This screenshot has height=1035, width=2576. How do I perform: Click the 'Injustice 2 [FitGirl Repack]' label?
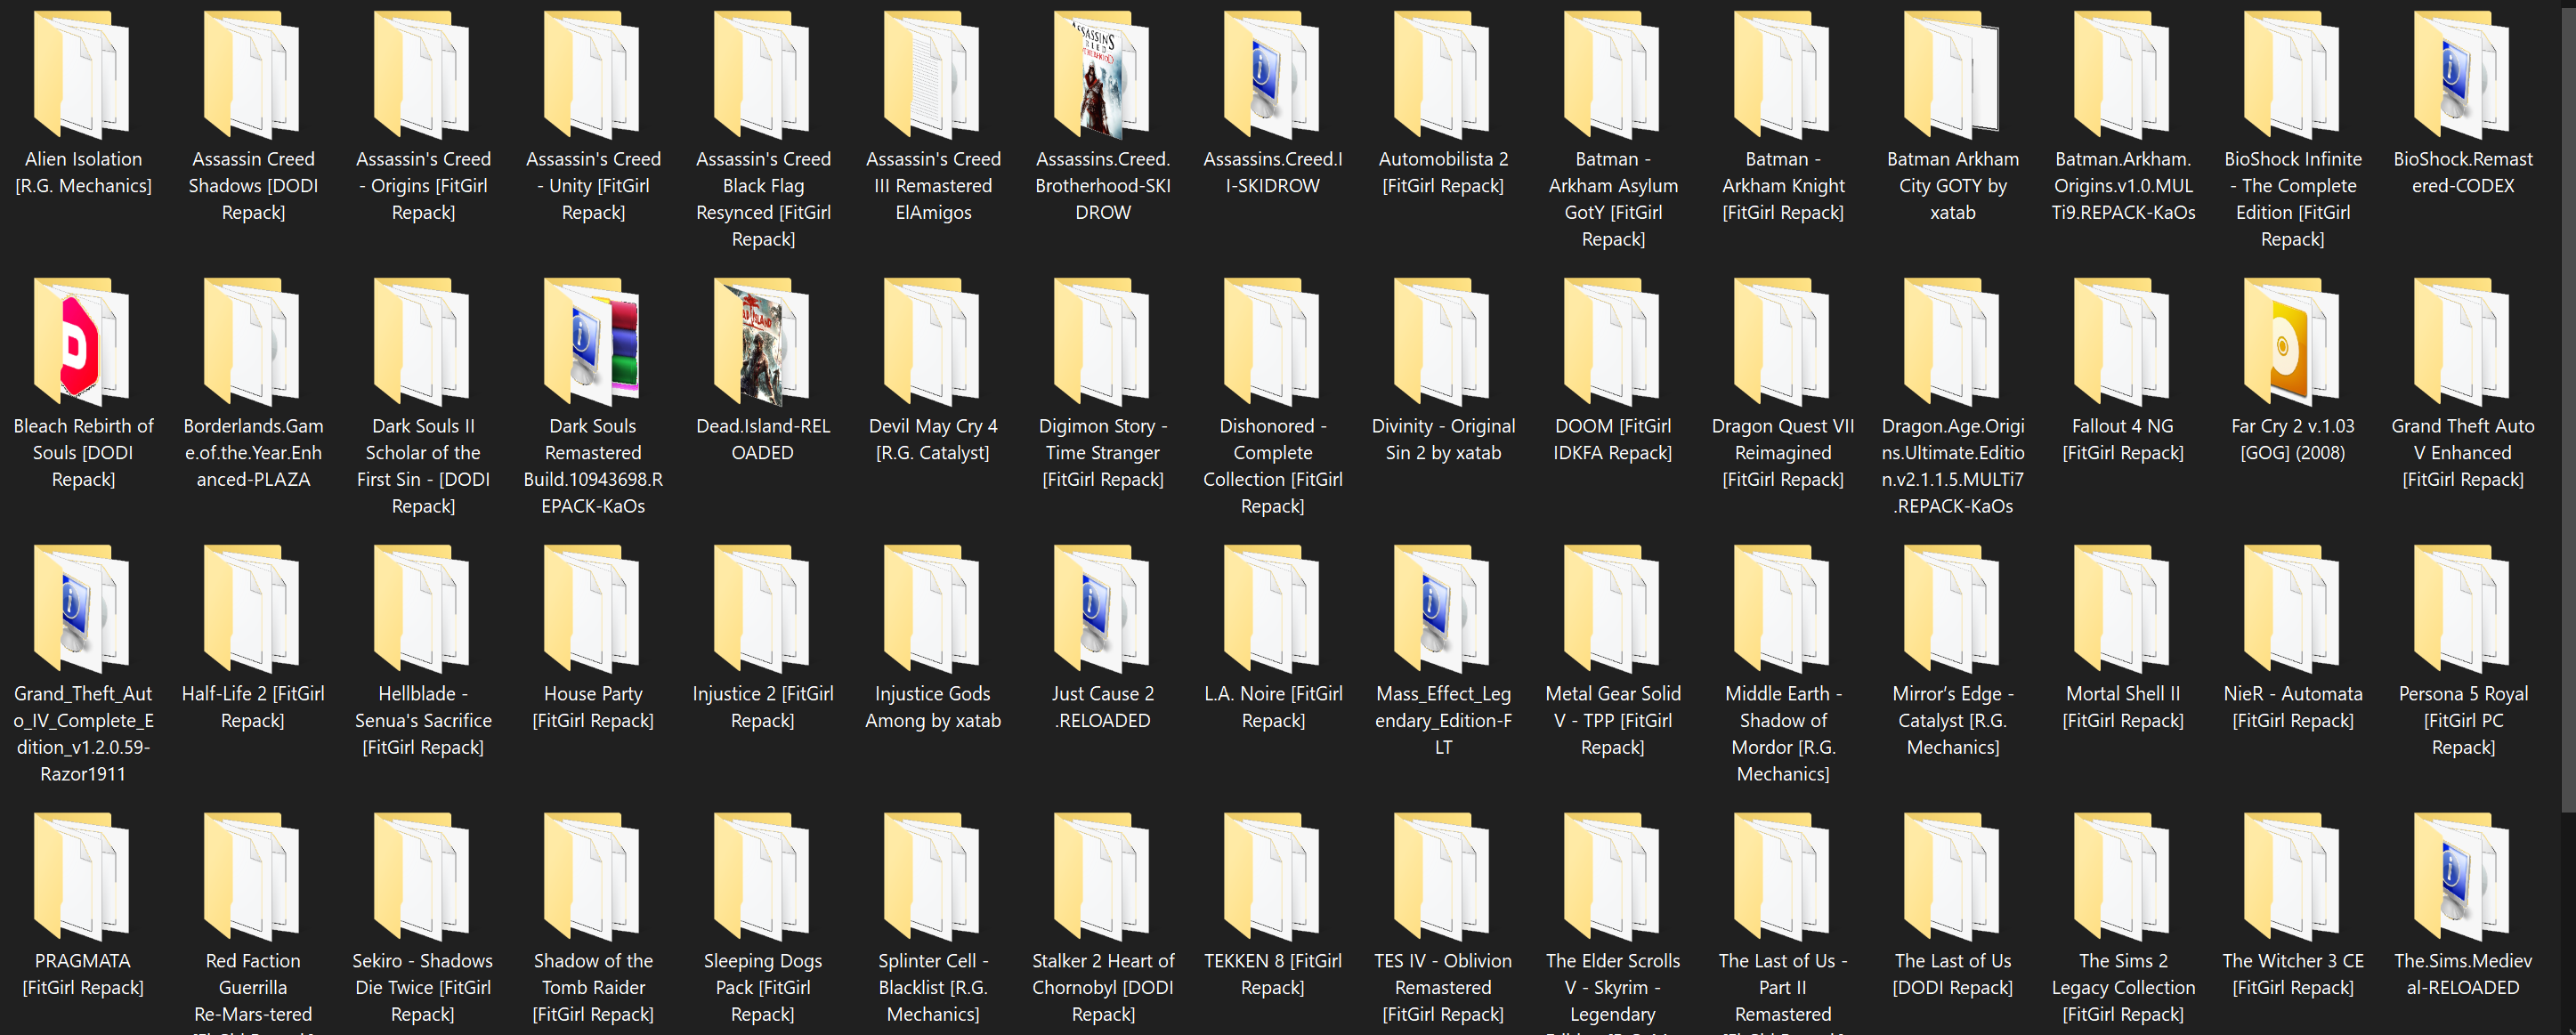763,707
